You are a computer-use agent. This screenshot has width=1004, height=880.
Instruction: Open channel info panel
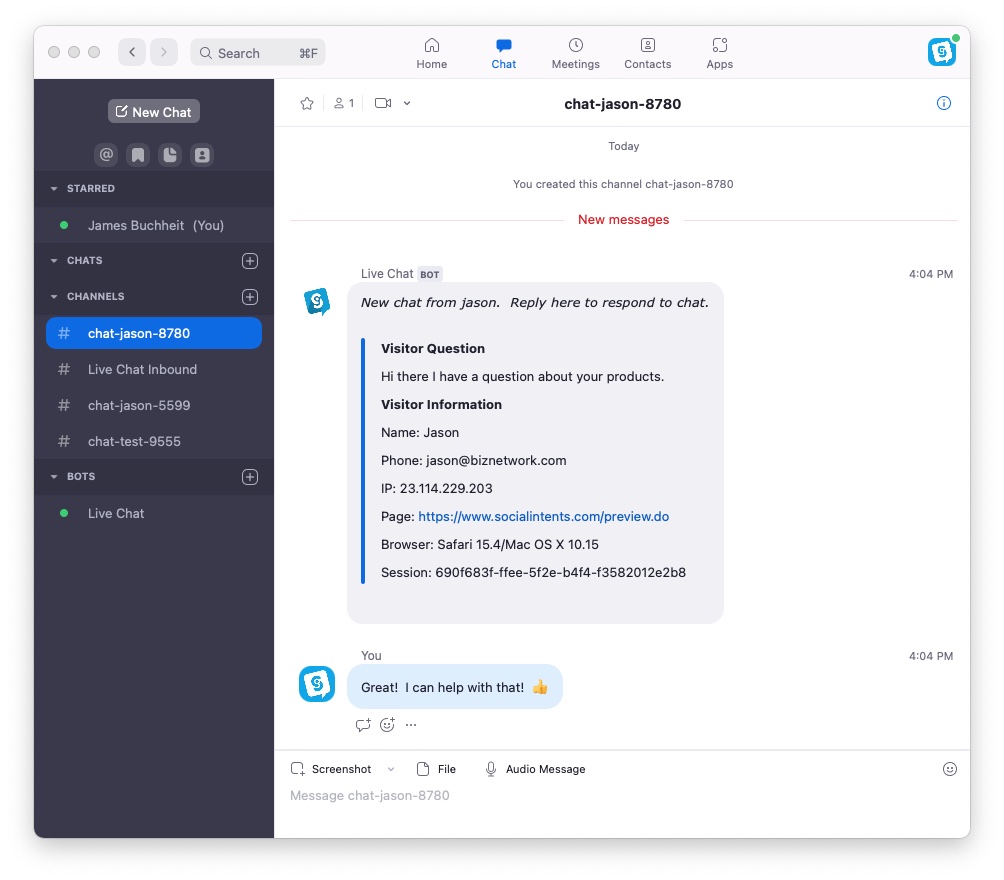943,102
